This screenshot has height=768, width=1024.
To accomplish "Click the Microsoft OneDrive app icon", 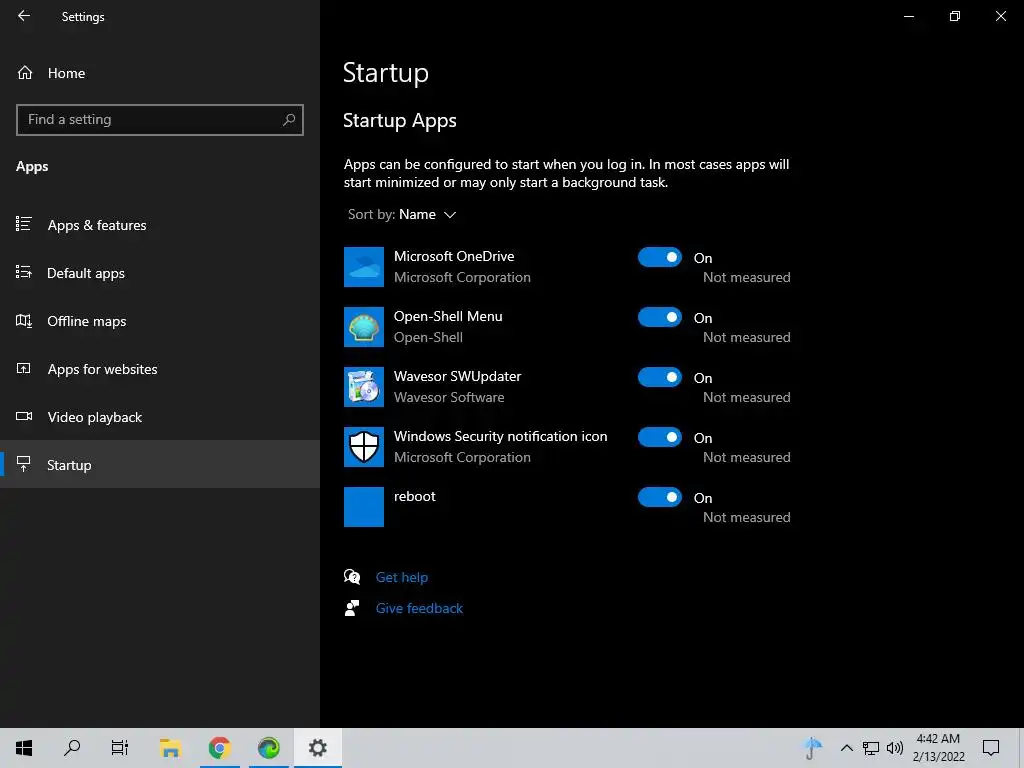I will click(x=364, y=267).
